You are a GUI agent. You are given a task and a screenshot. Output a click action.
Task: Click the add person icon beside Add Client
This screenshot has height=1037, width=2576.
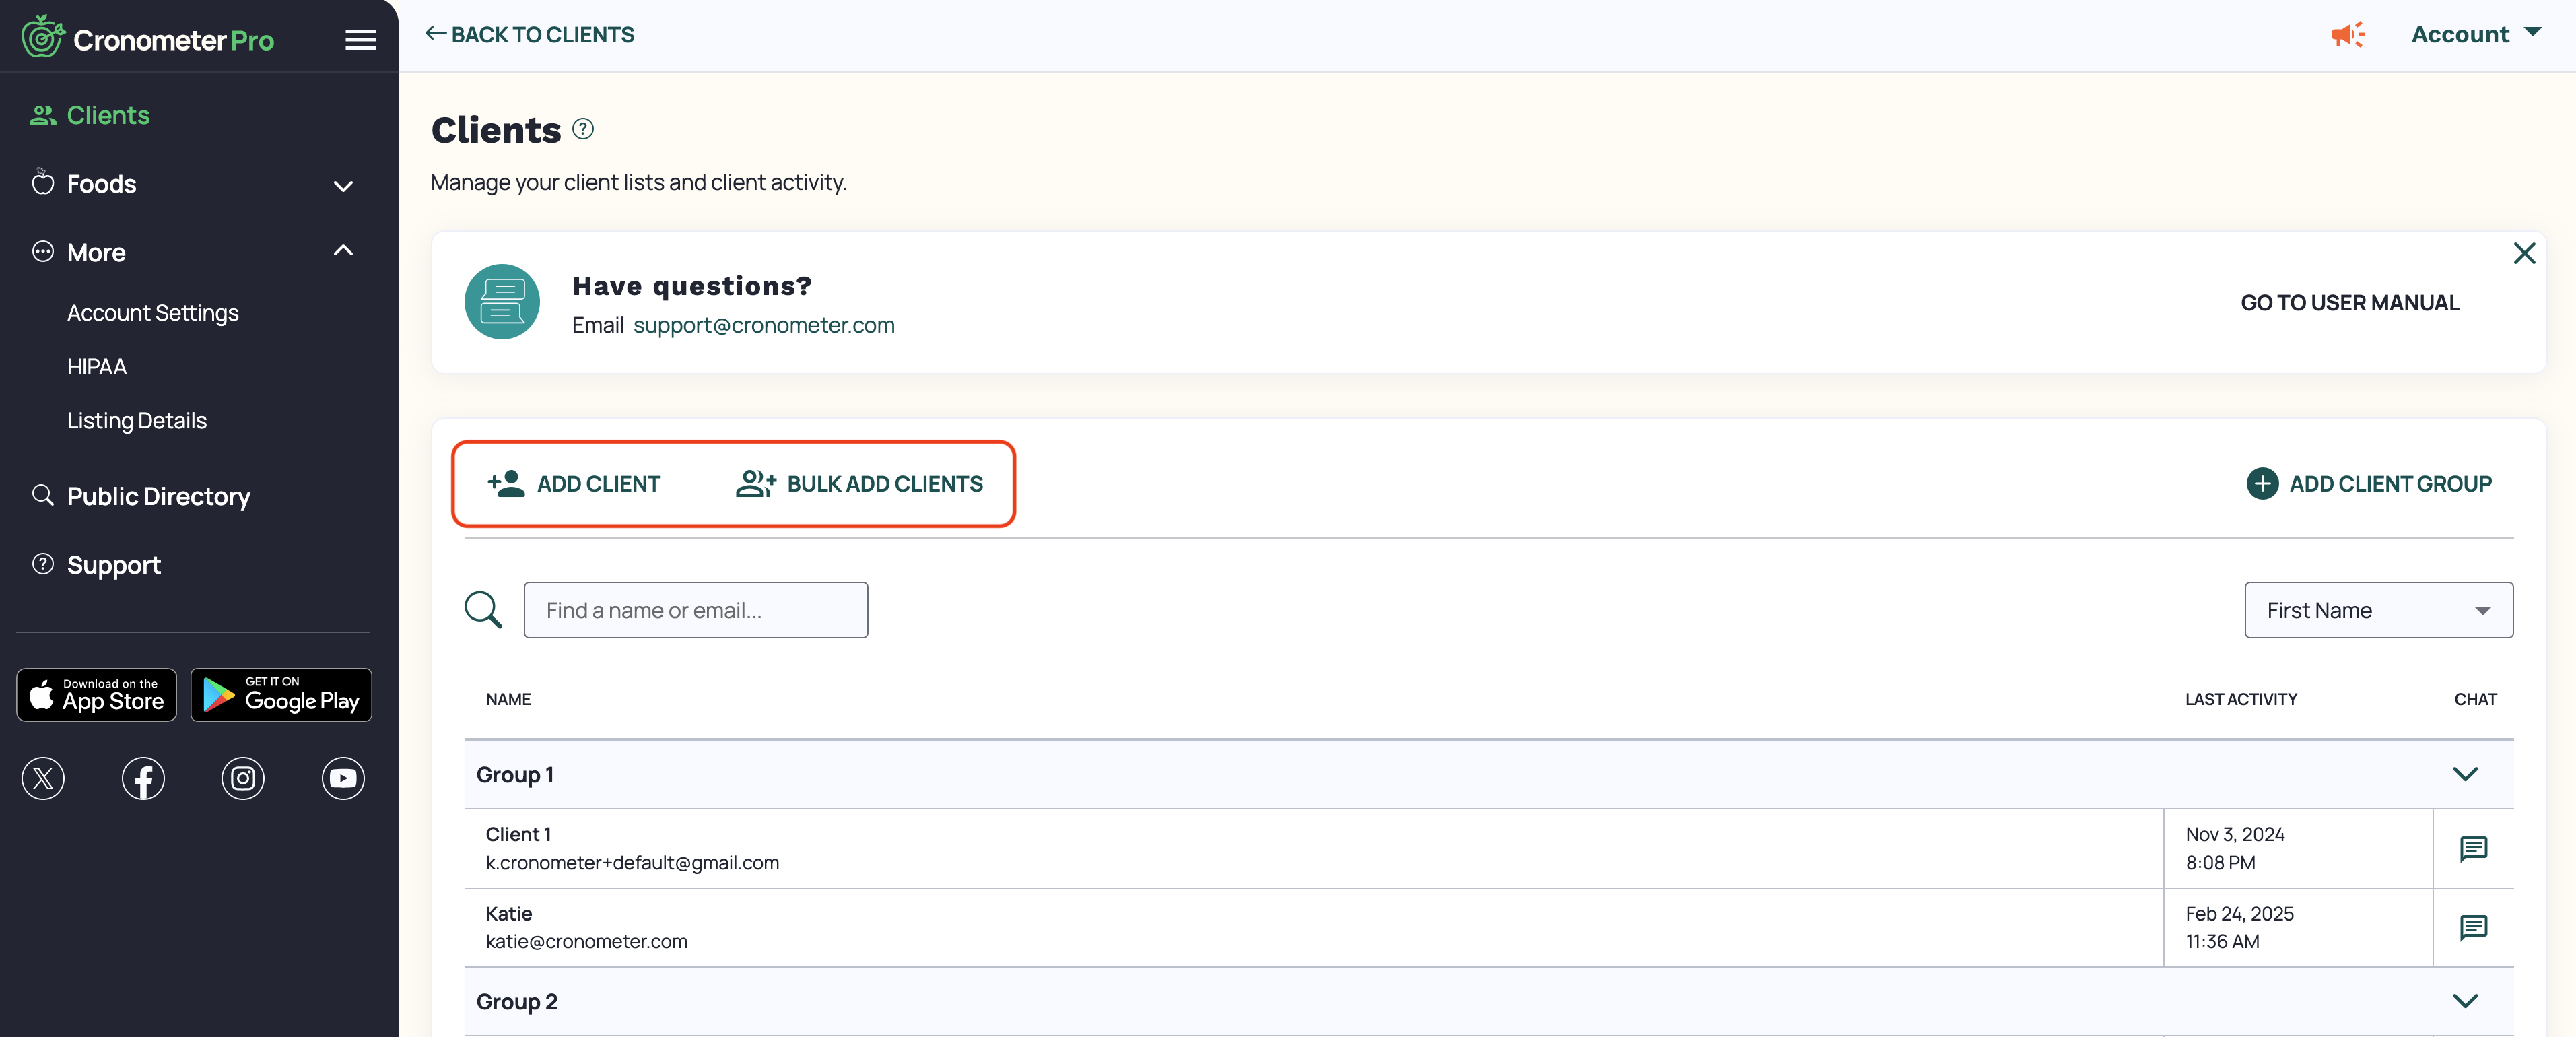coord(506,484)
